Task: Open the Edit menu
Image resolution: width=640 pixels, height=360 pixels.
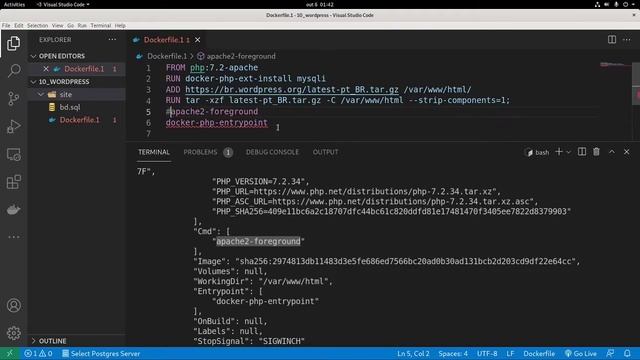Action: coord(19,25)
